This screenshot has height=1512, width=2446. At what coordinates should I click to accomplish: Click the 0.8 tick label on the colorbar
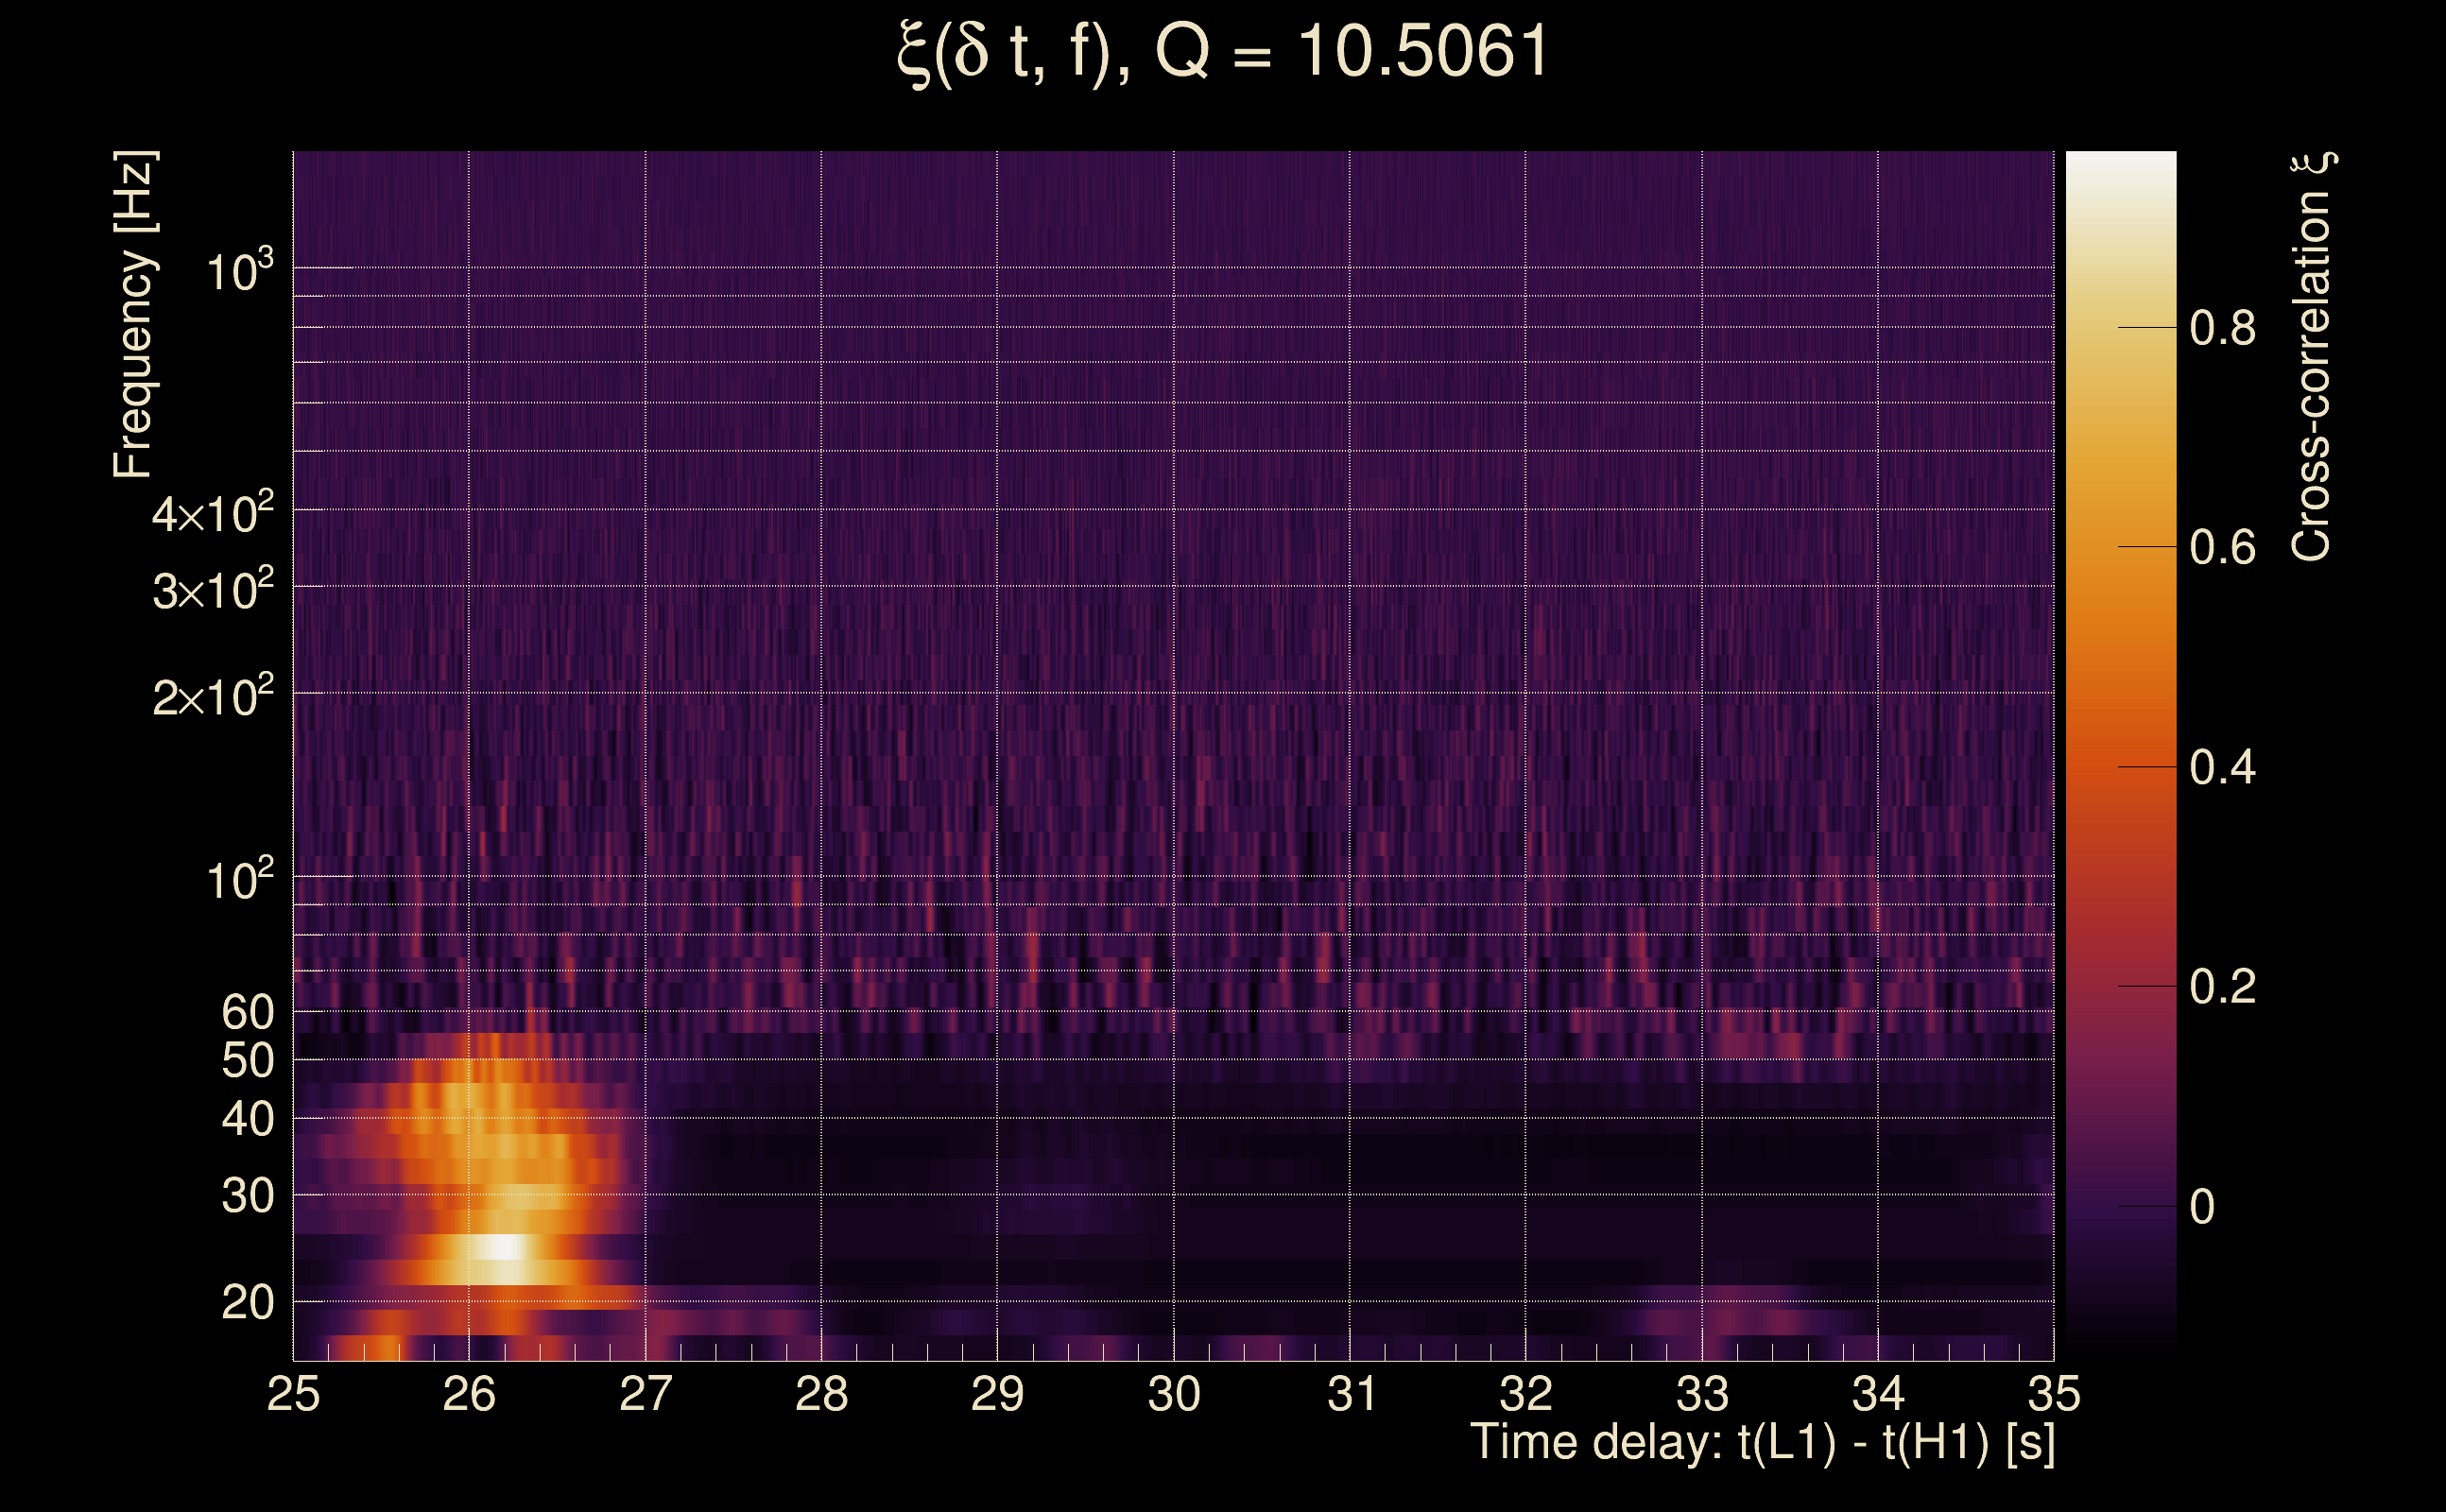click(2222, 328)
